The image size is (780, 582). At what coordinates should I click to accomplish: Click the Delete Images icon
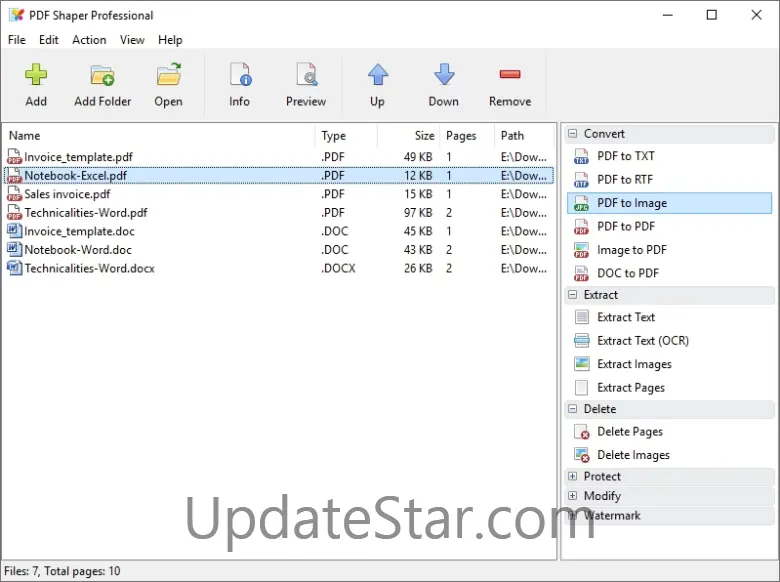(581, 455)
